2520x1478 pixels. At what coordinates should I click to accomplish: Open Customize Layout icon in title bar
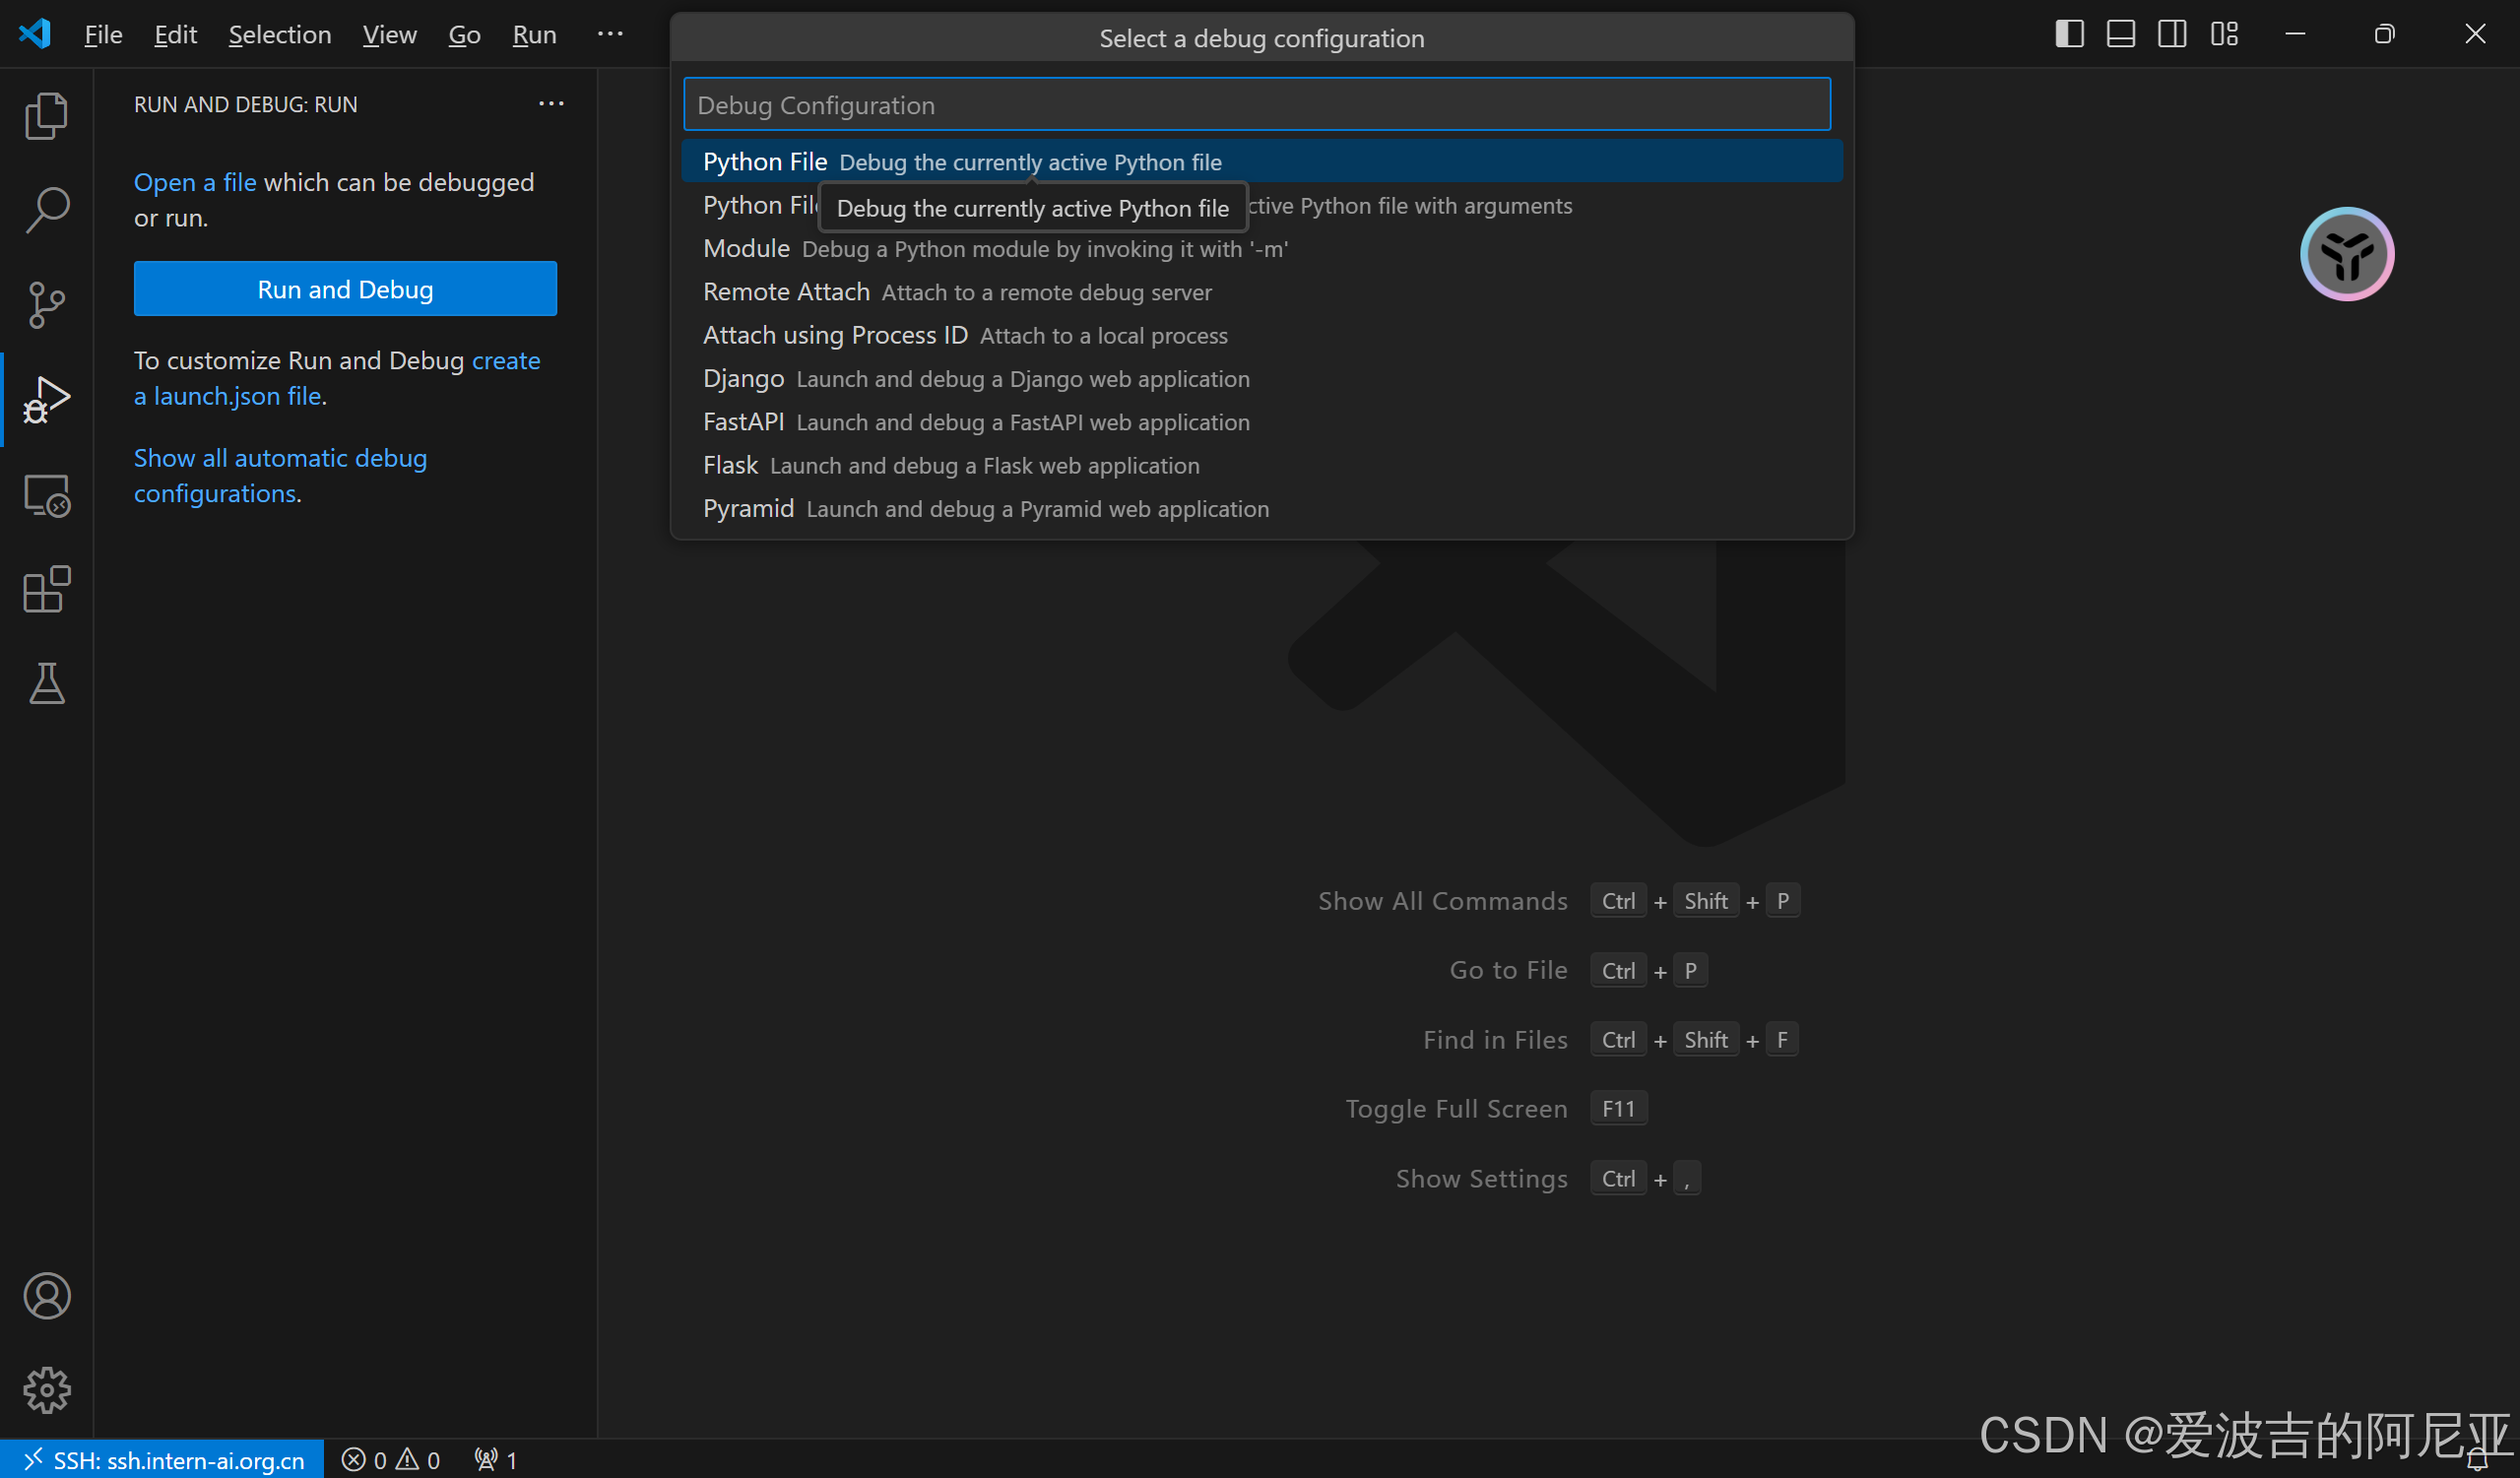[2224, 34]
